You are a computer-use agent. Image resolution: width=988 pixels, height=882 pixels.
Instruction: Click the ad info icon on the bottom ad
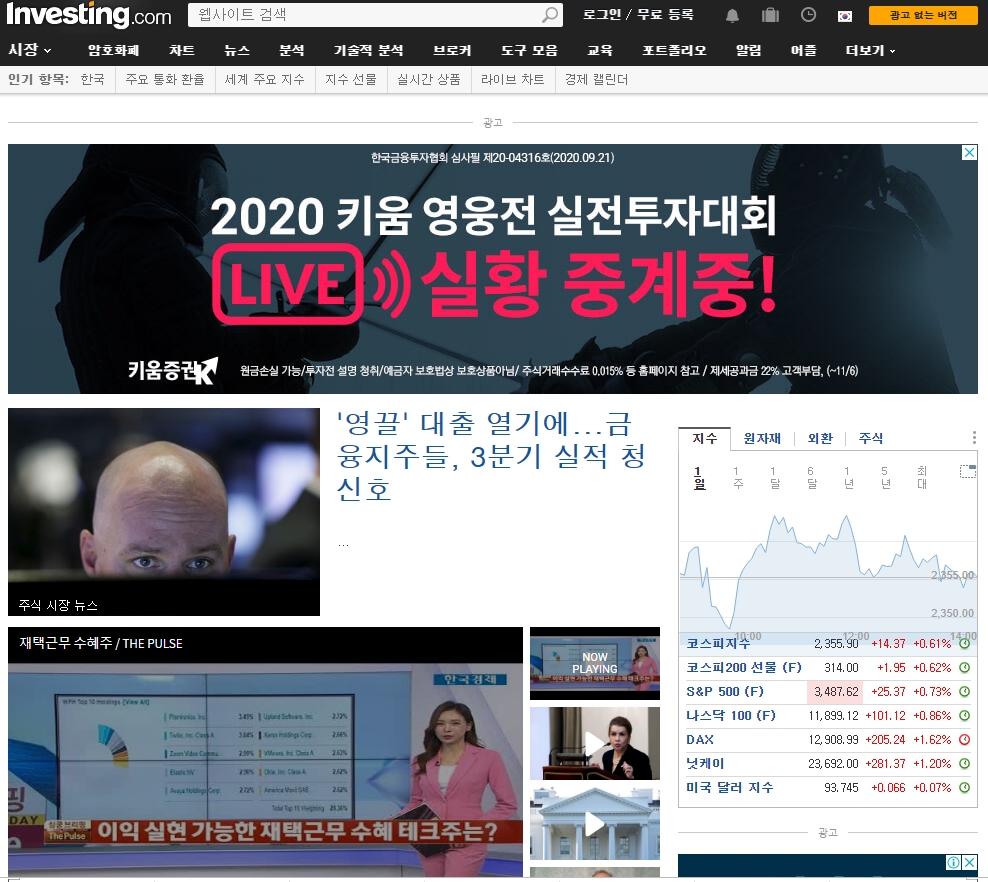[x=954, y=862]
